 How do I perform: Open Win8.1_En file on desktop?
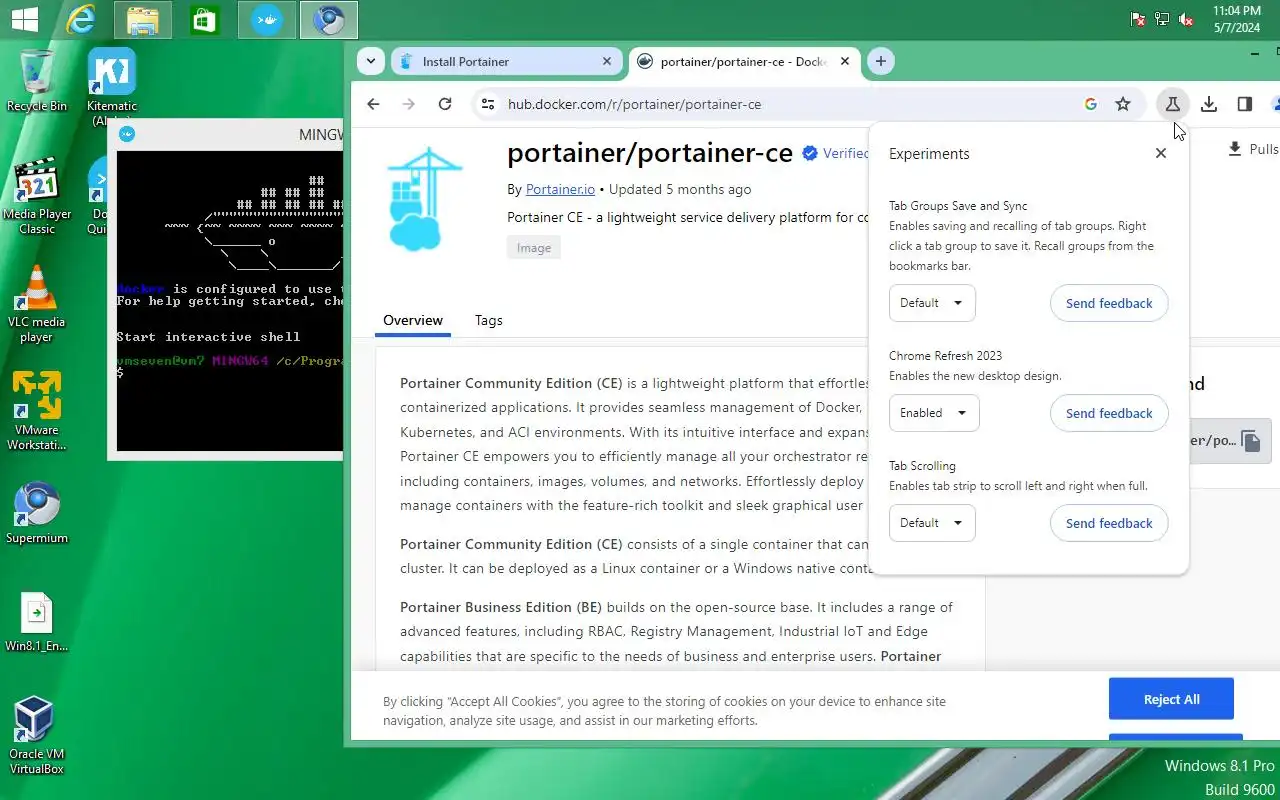(37, 622)
